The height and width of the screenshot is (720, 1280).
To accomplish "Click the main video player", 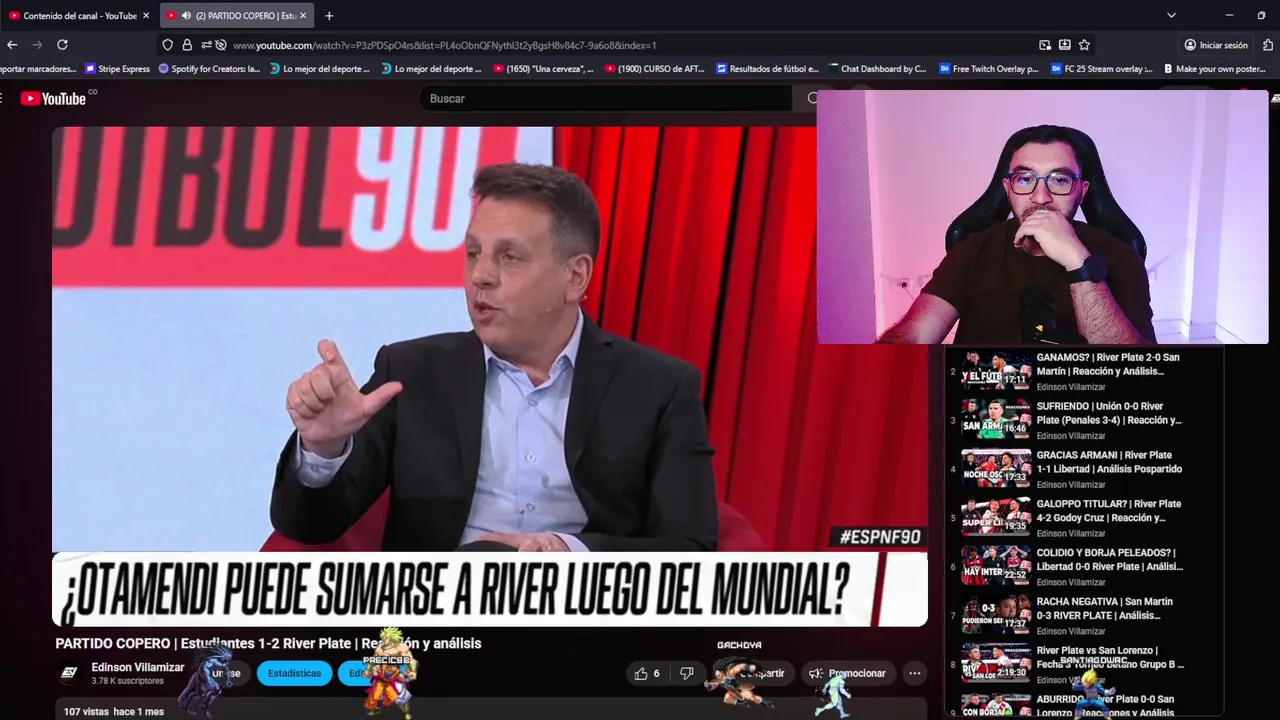I will point(490,376).
